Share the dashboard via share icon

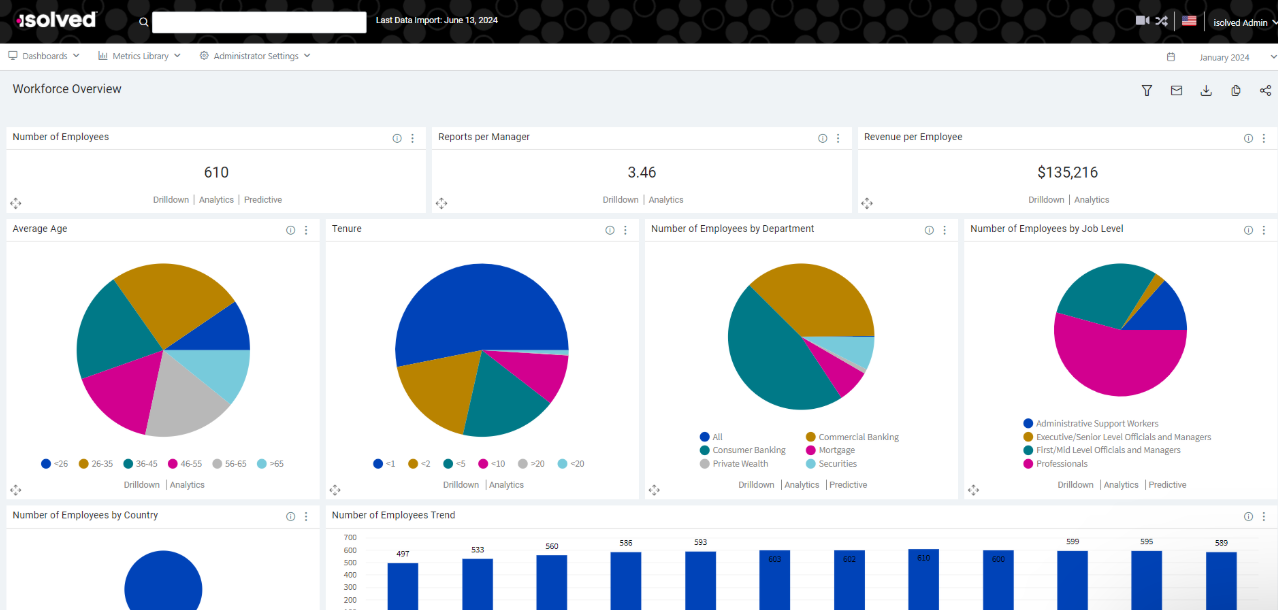pos(1265,91)
